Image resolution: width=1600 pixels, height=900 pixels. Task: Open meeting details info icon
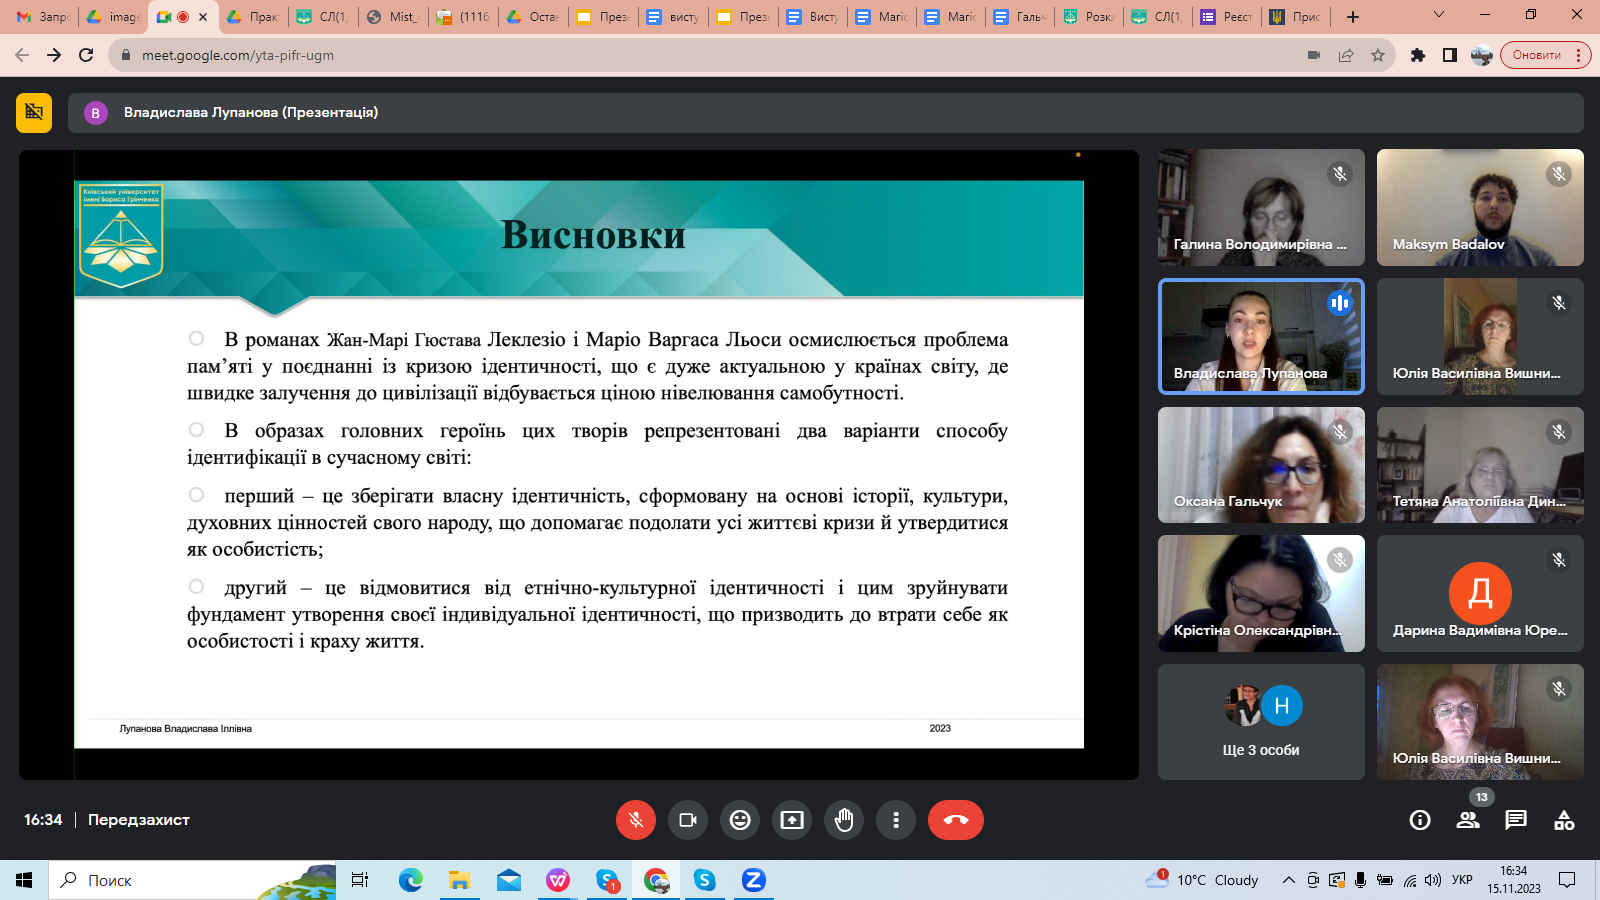tap(1419, 820)
